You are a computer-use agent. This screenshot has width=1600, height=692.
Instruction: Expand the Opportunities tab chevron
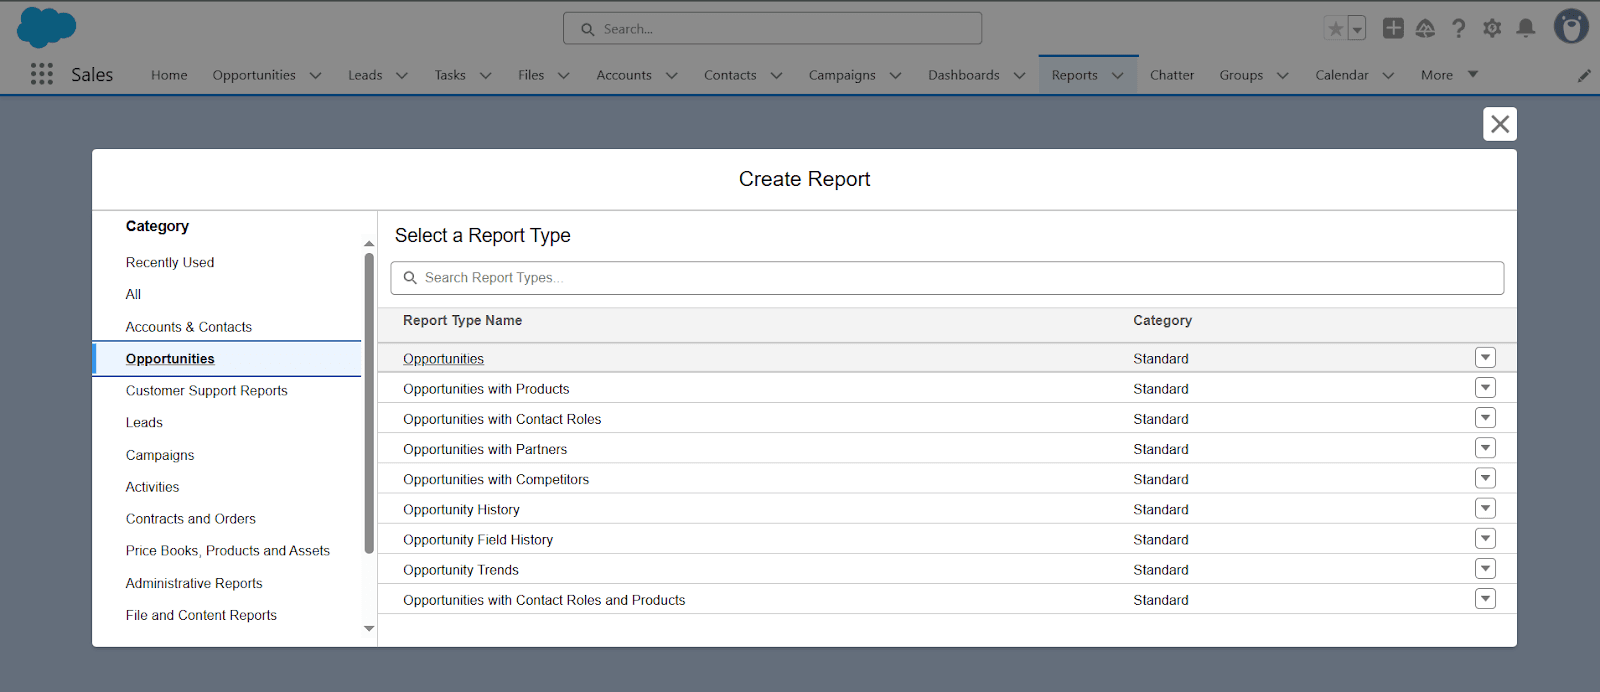pyautogui.click(x=315, y=75)
